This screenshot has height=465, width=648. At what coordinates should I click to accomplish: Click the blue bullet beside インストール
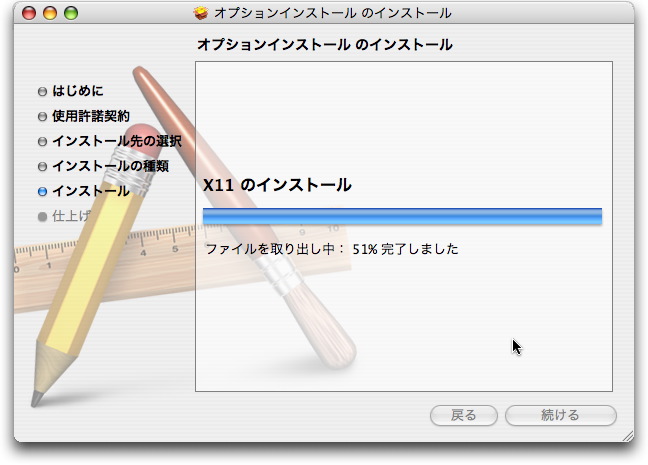(x=42, y=192)
